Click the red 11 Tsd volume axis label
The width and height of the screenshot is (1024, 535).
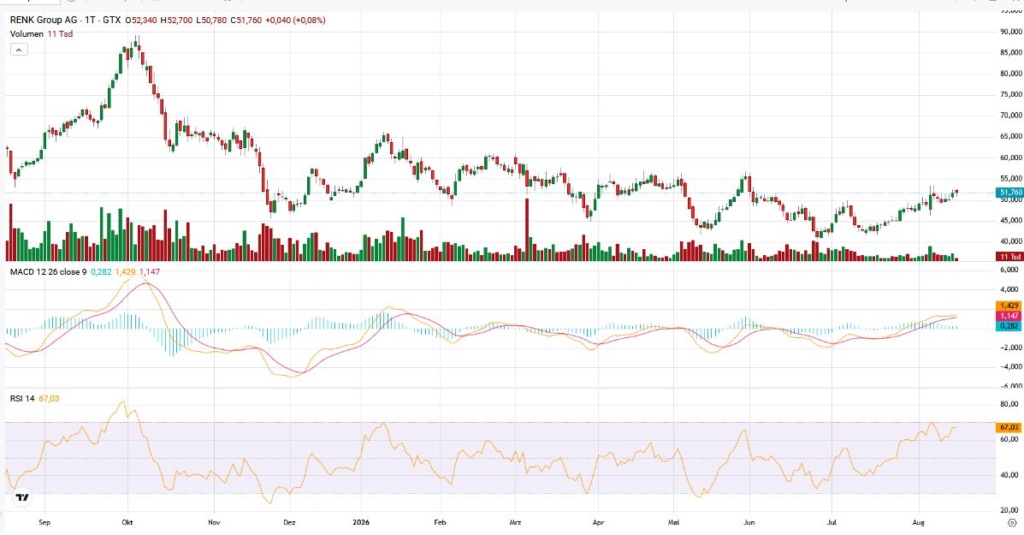click(1009, 257)
